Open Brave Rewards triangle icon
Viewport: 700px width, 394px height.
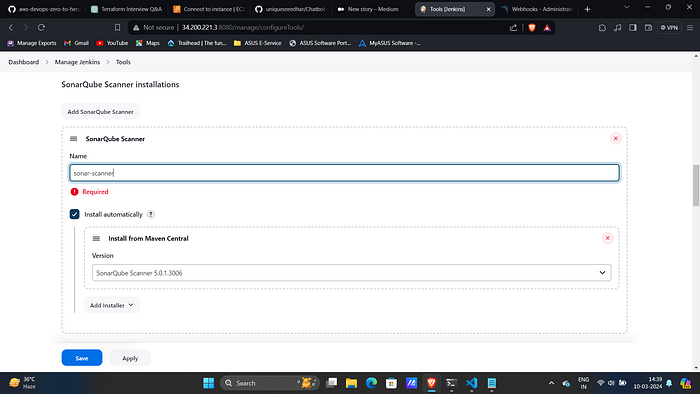[547, 28]
